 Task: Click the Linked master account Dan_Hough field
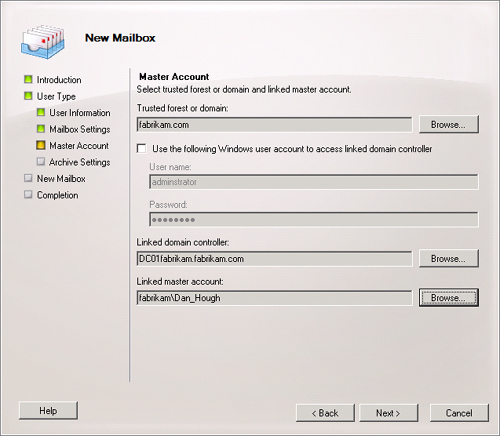click(x=274, y=298)
